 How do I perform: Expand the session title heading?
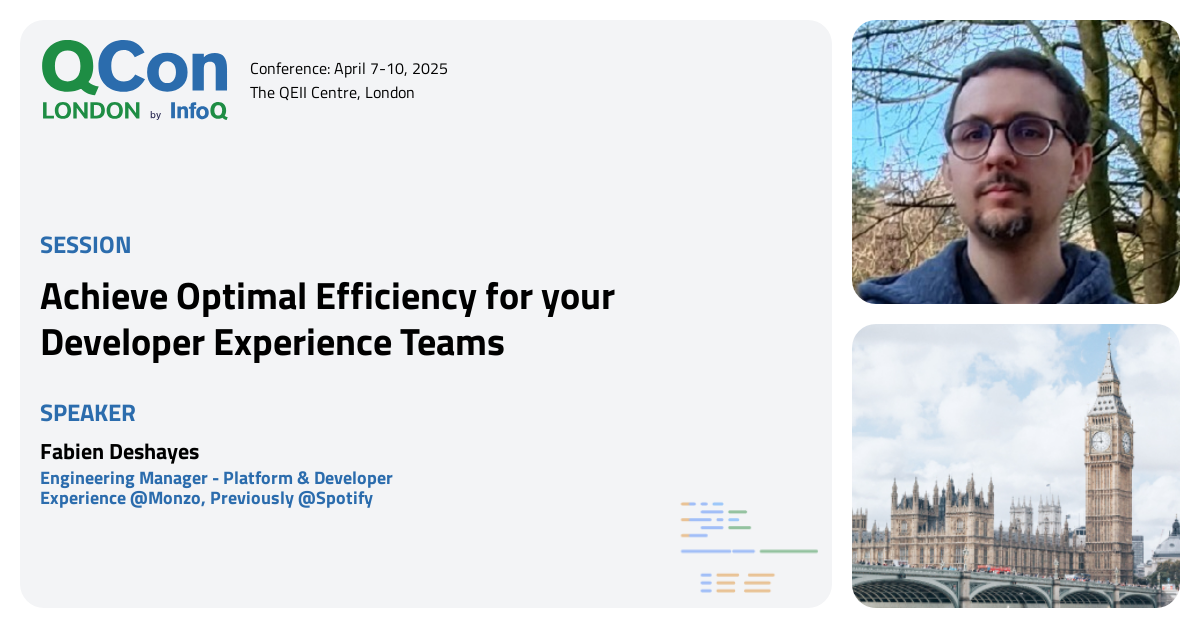(327, 319)
